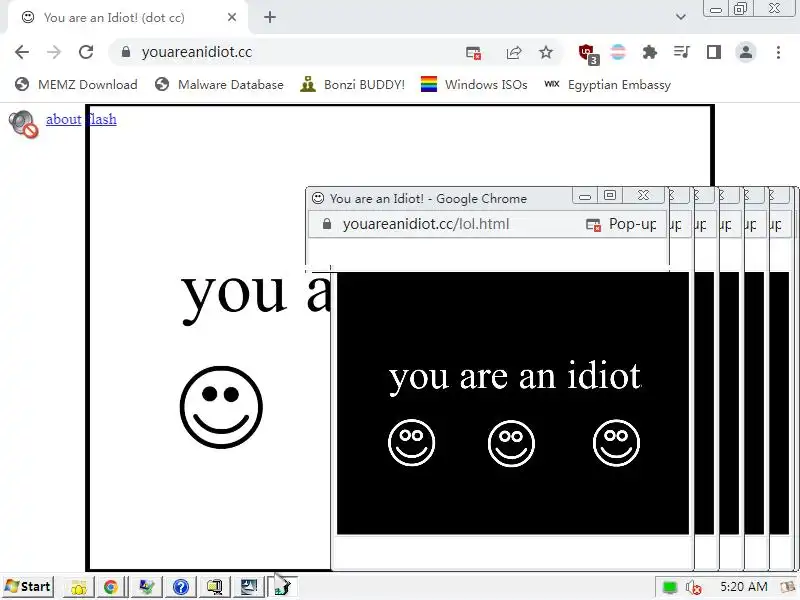Open the Chrome profile avatar
The height and width of the screenshot is (600, 800).
pyautogui.click(x=745, y=52)
